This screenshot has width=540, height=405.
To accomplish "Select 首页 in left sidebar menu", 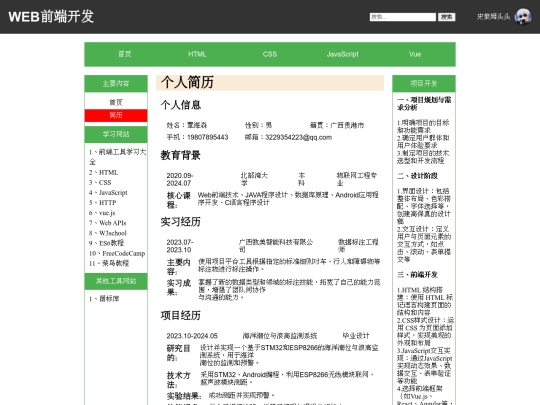I will point(116,102).
